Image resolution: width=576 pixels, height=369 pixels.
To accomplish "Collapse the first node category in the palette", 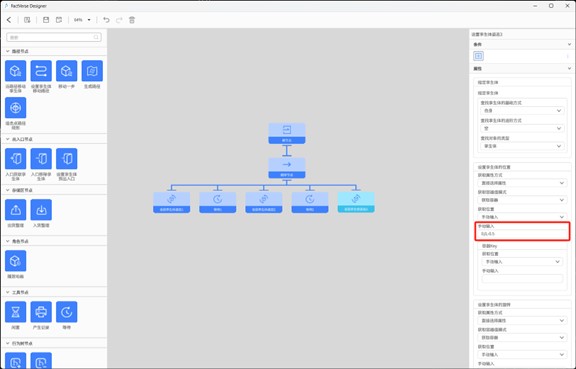I will 8,51.
